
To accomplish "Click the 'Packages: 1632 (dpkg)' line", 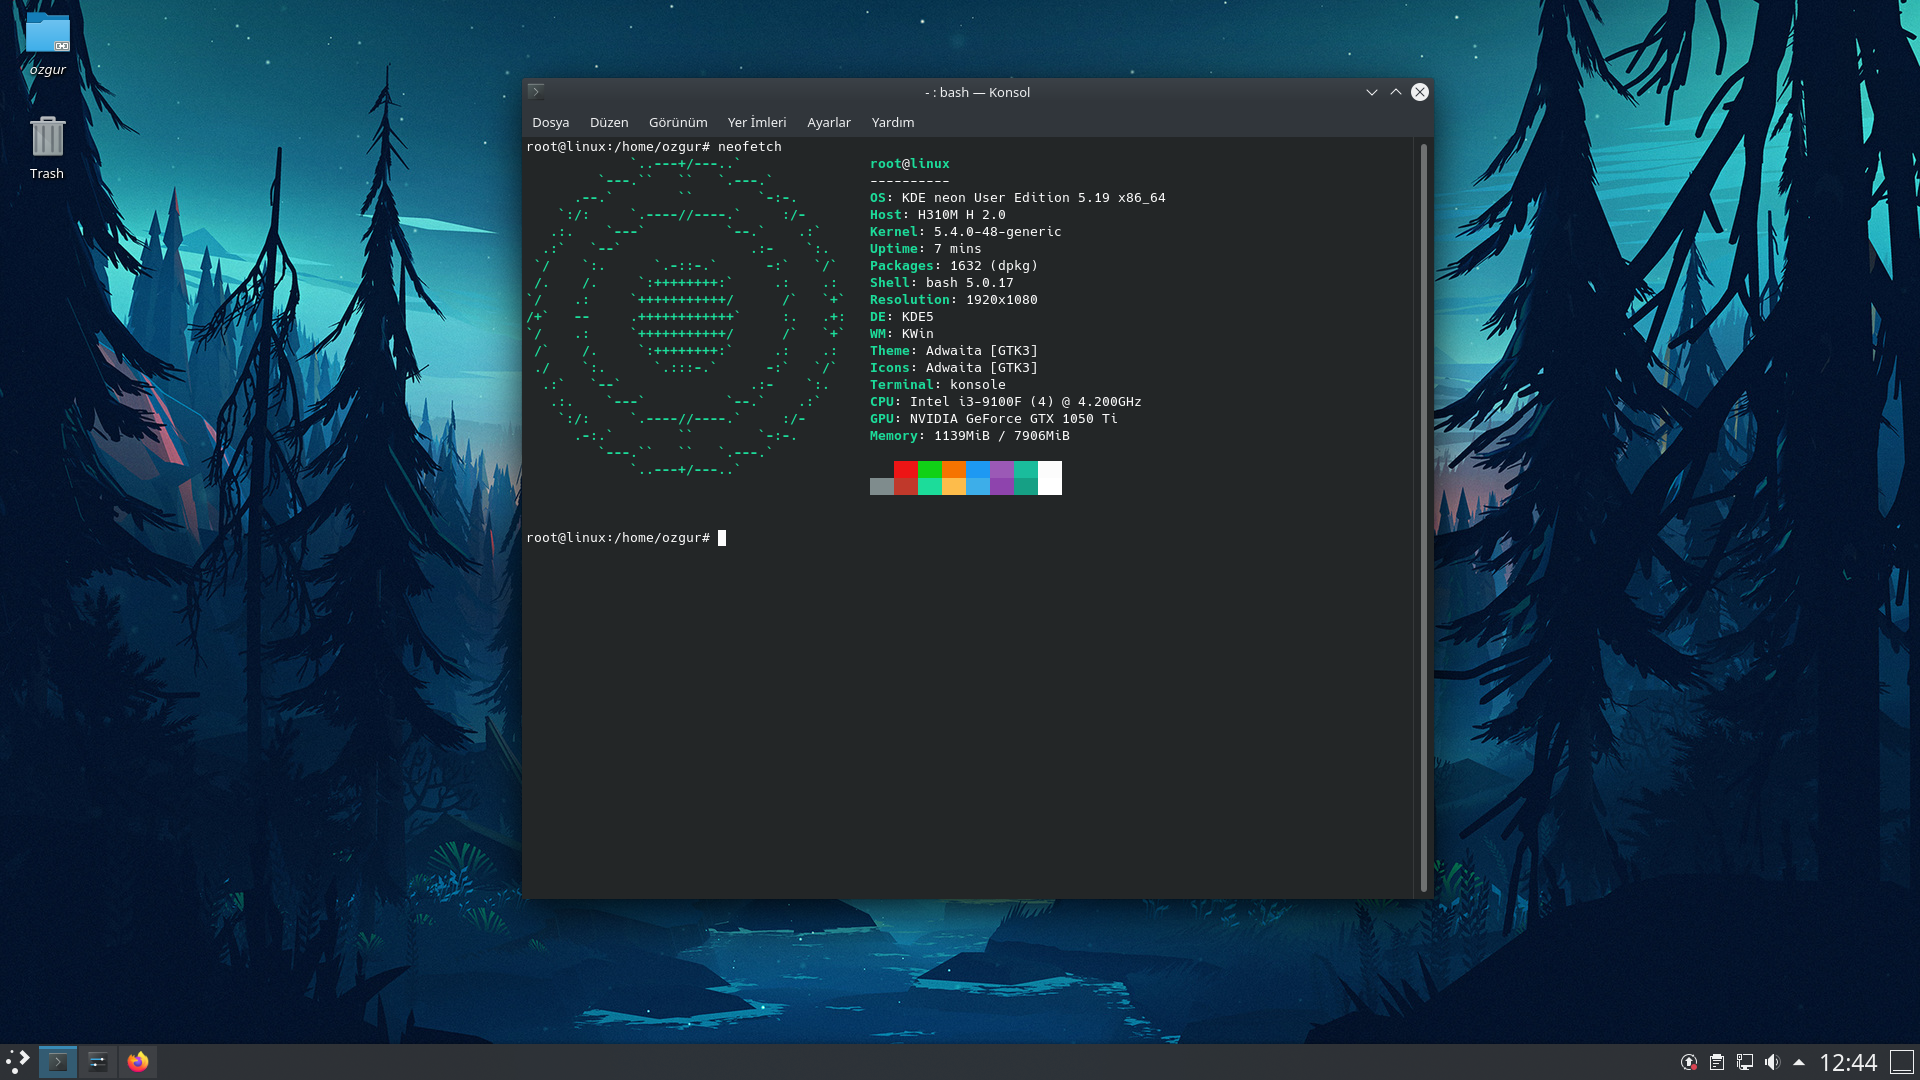I will [954, 266].
